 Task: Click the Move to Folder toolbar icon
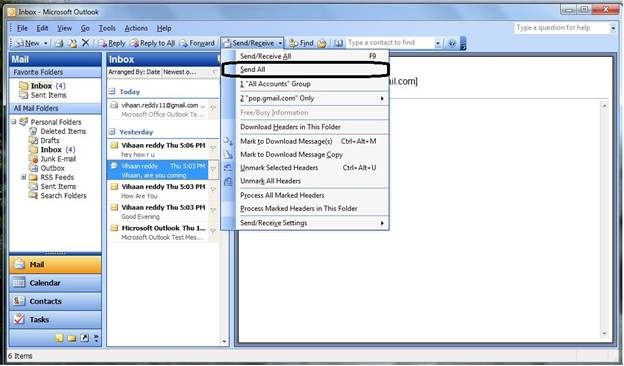72,43
